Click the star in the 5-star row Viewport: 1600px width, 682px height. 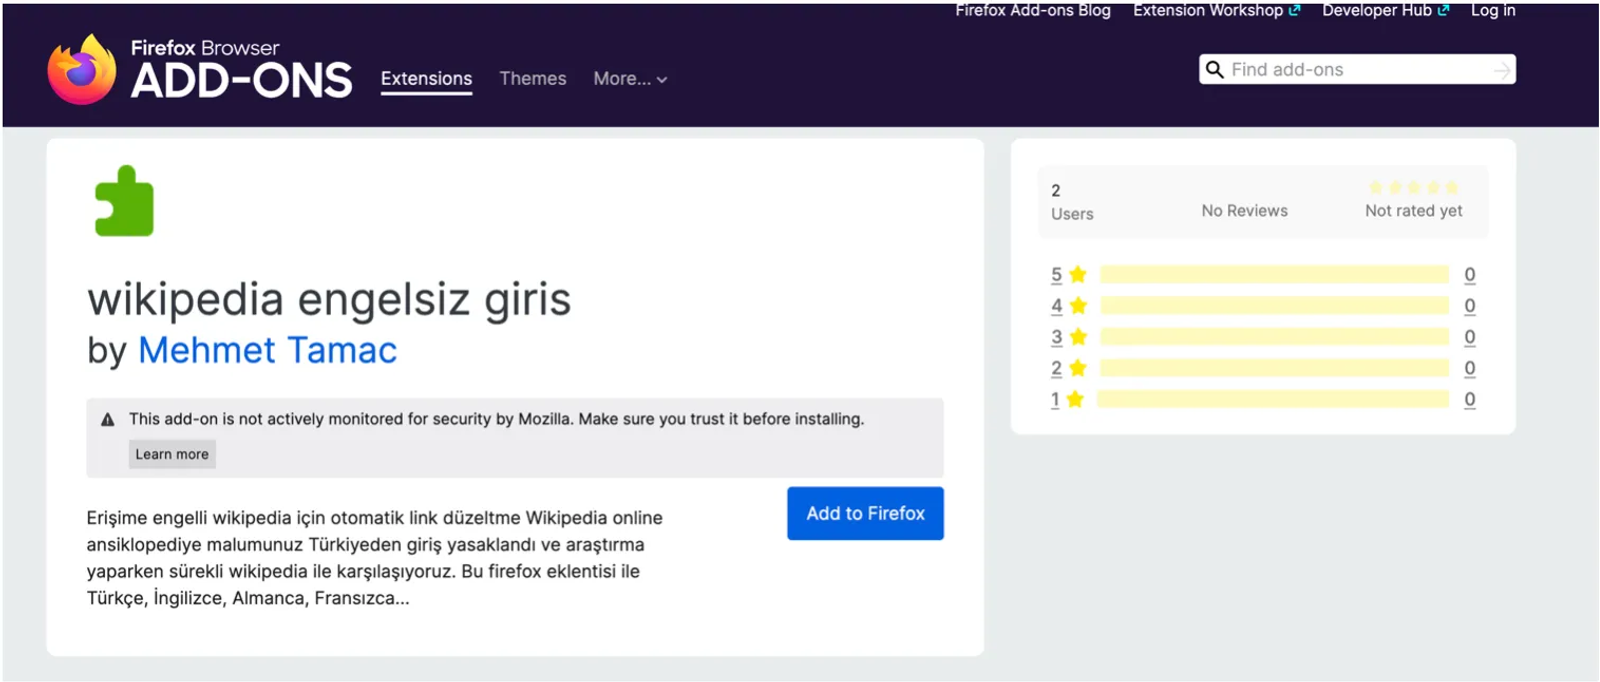click(1077, 274)
